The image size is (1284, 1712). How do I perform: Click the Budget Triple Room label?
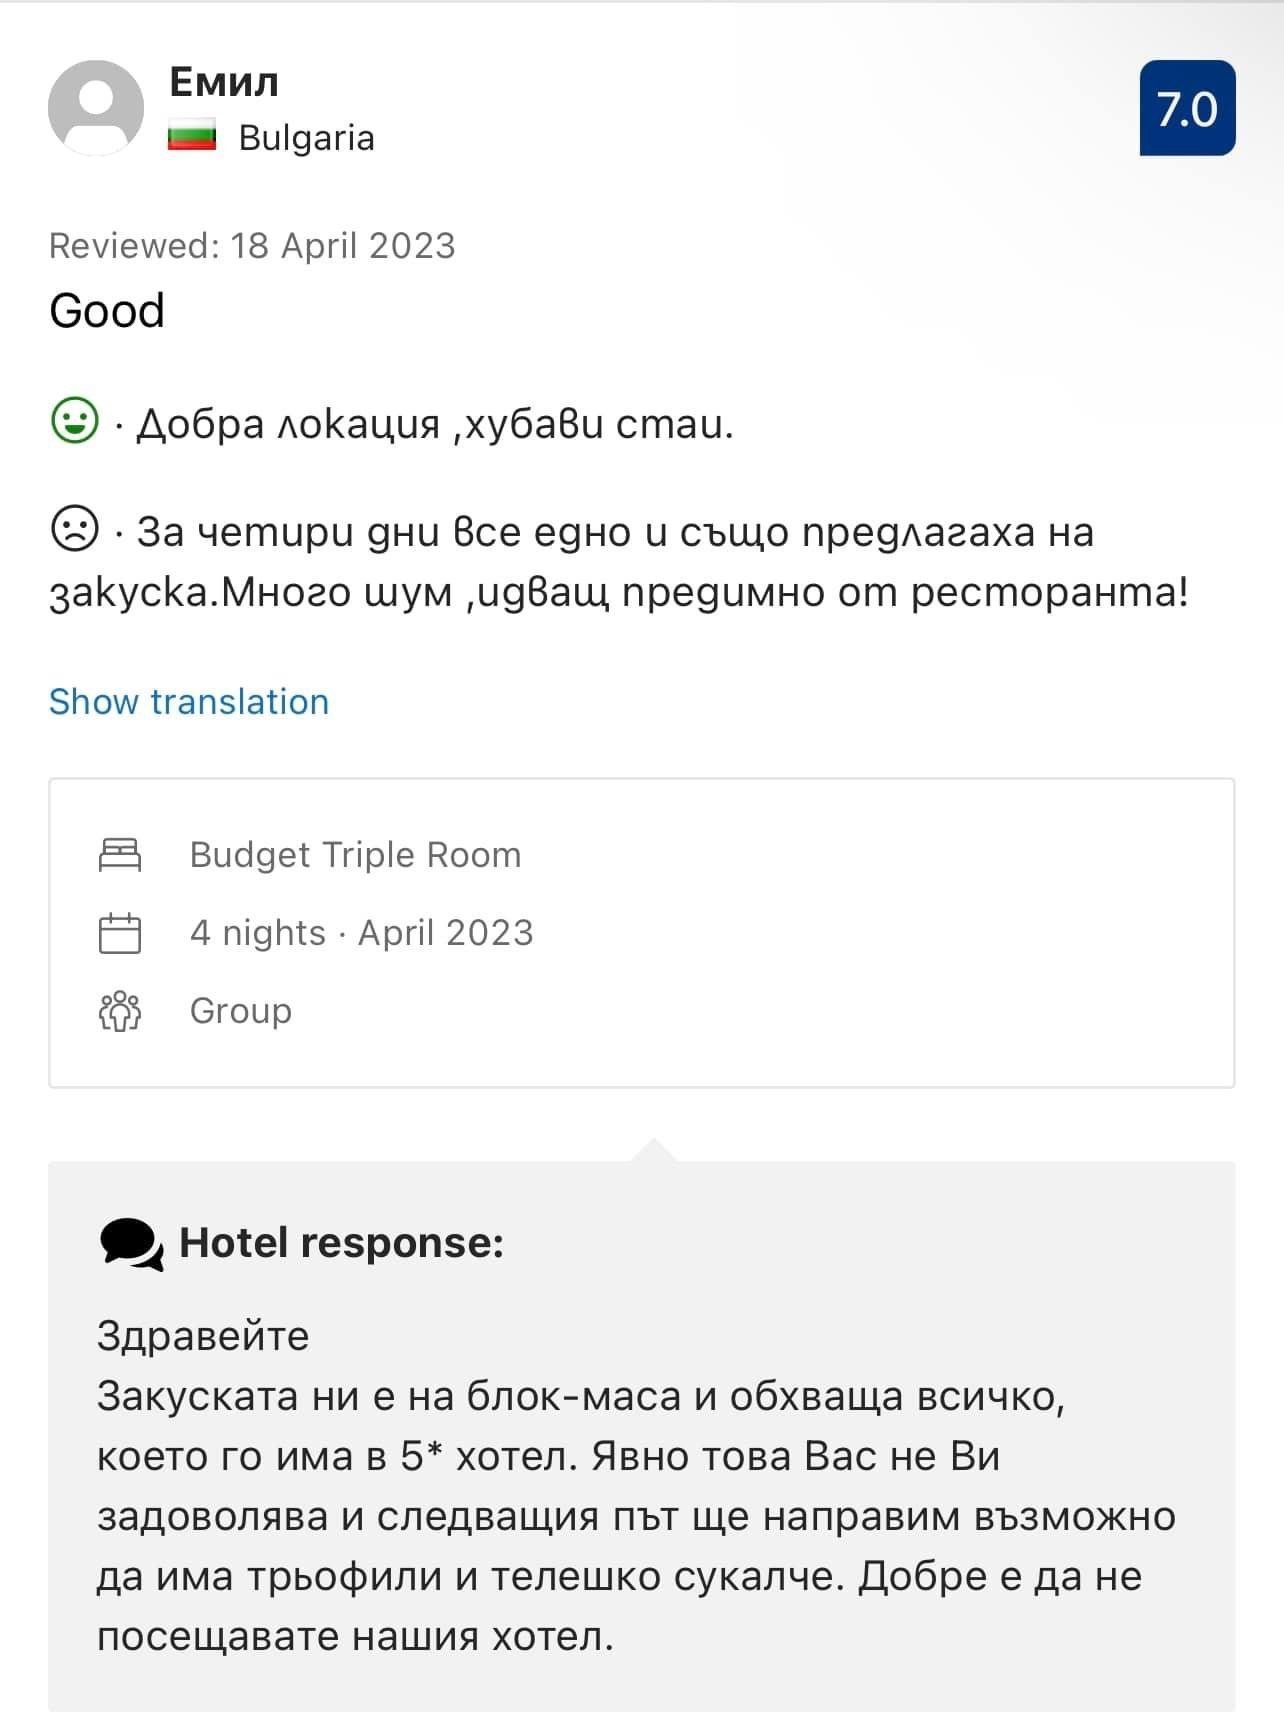pyautogui.click(x=355, y=855)
